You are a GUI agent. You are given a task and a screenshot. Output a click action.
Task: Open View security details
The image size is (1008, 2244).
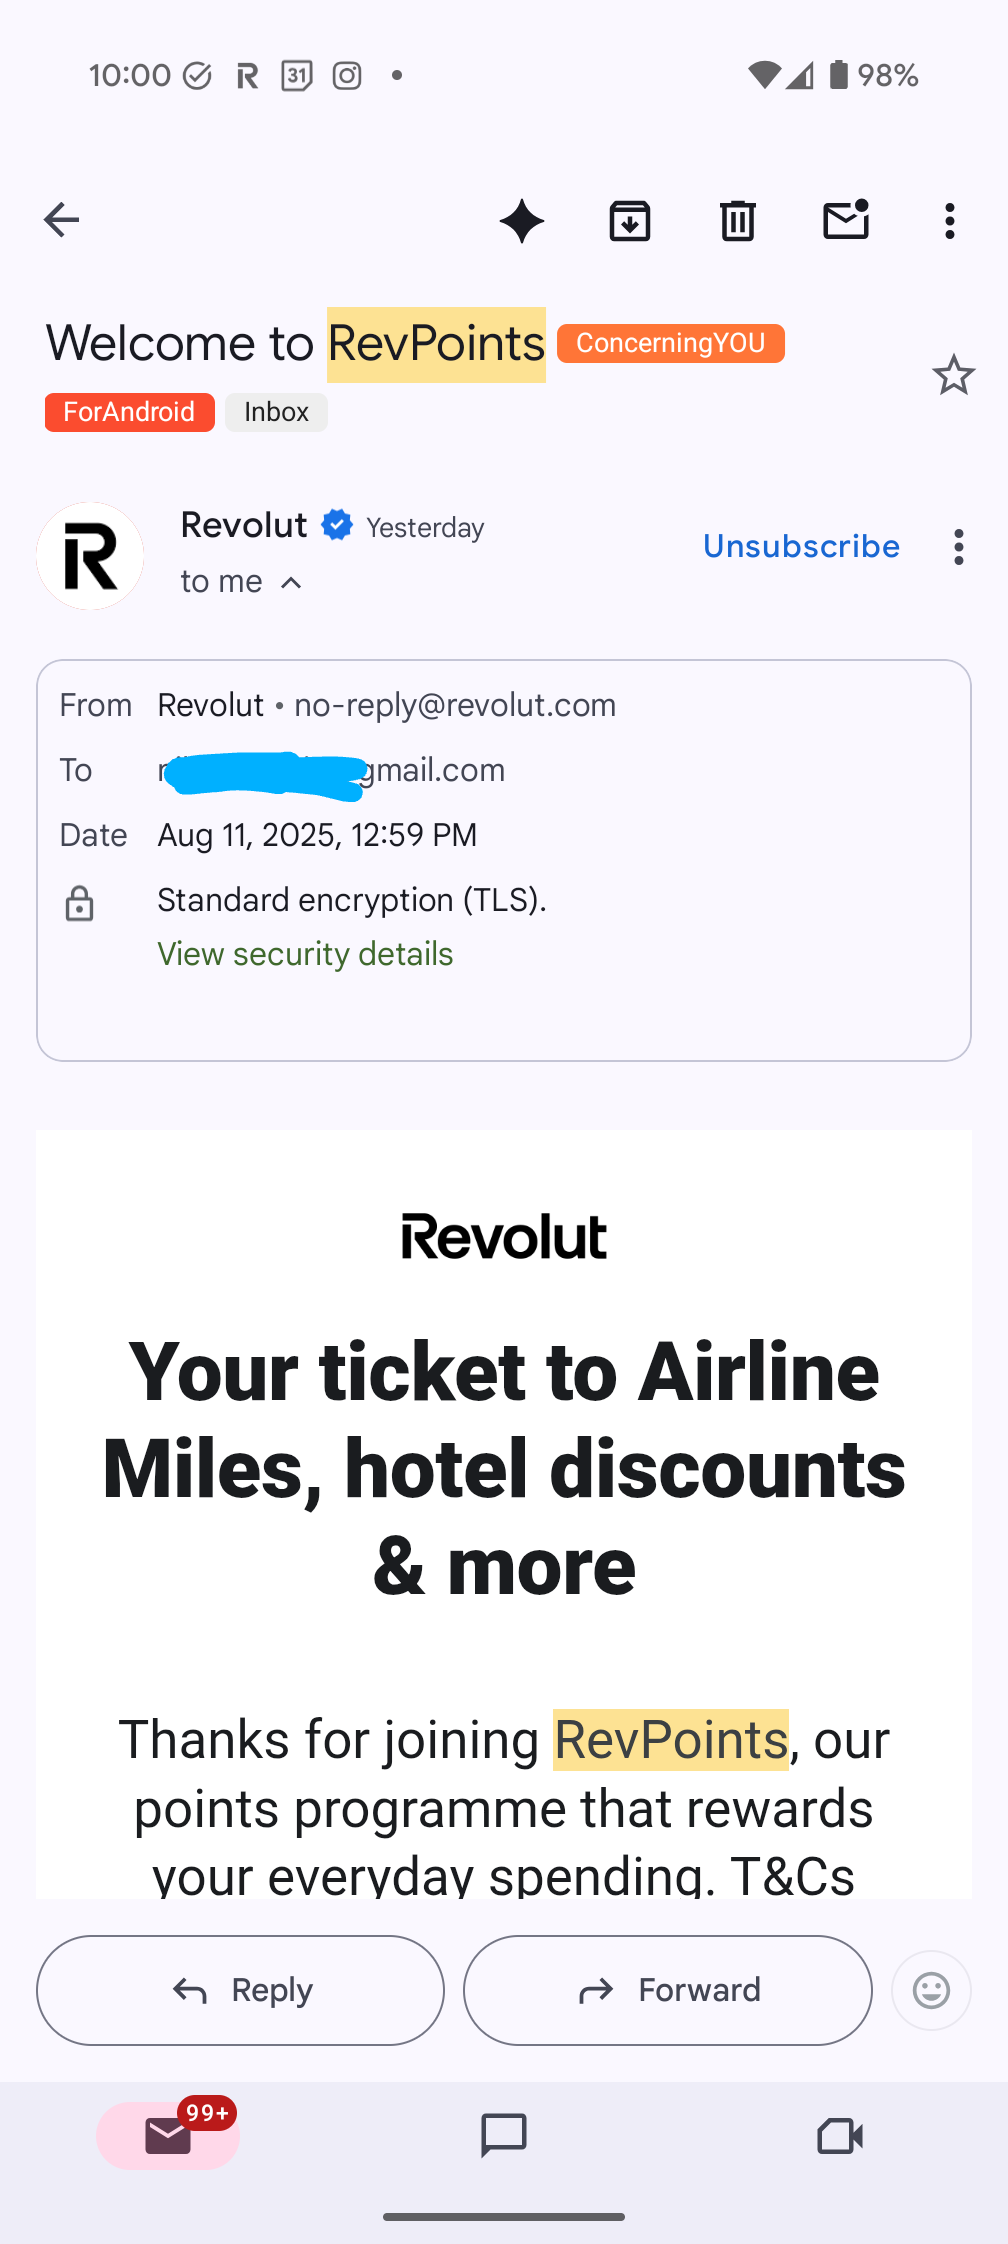point(305,954)
